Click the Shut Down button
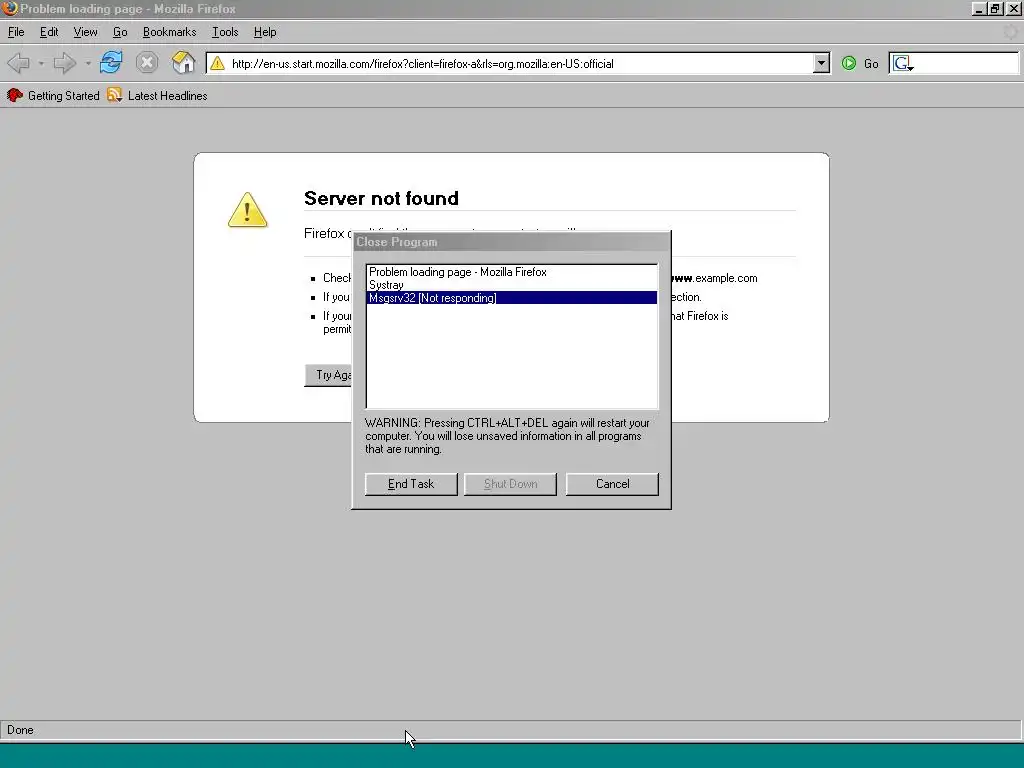 coord(511,484)
